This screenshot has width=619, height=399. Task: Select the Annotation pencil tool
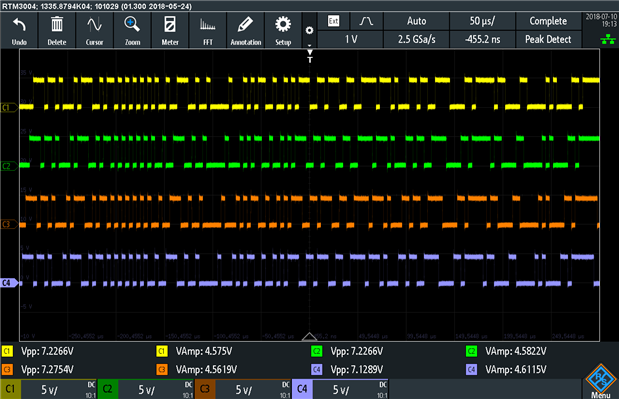pyautogui.click(x=246, y=30)
